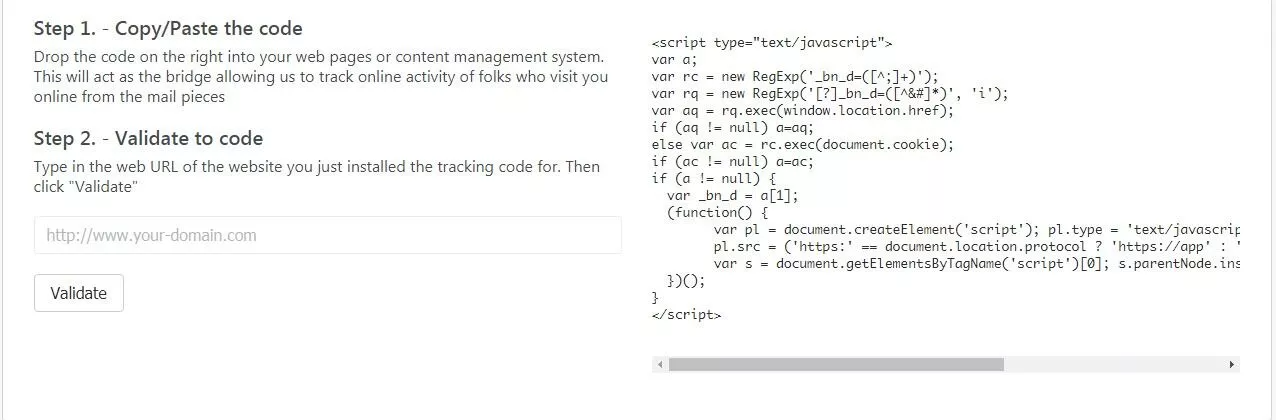Image resolution: width=1276 pixels, height=420 pixels.
Task: Click the 'var rq = new RegExp' line
Action: [829, 94]
